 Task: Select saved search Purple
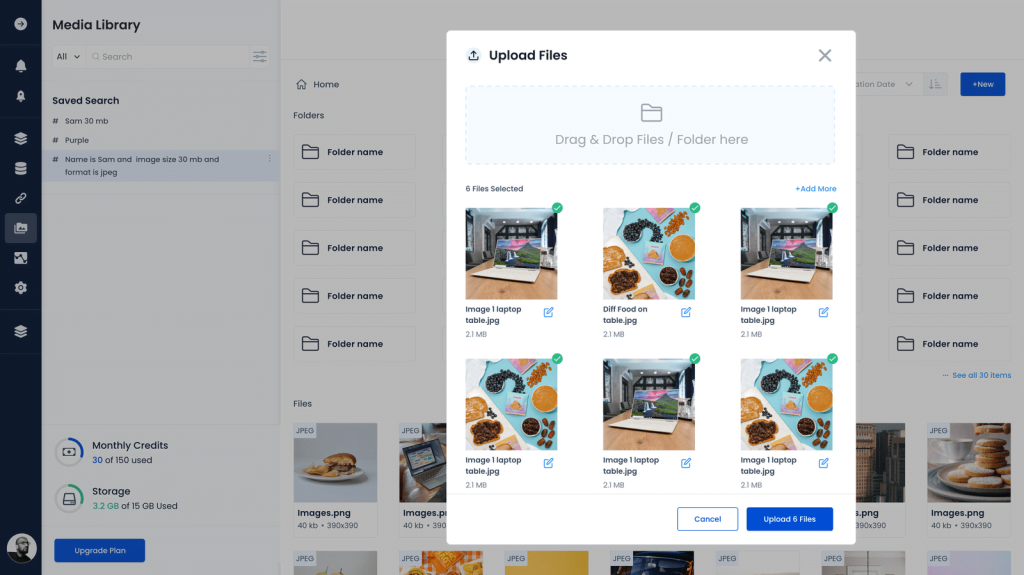tap(76, 140)
